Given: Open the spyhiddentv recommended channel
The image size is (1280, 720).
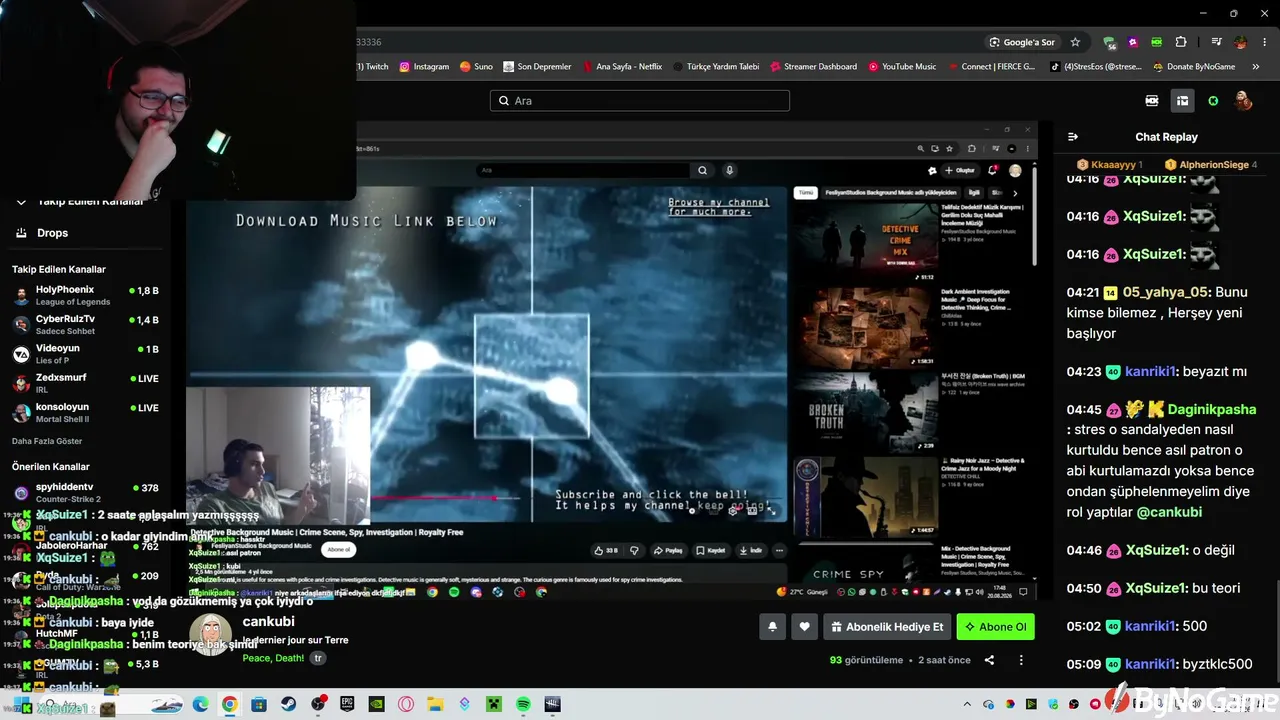Looking at the screenshot, I should pos(86,492).
